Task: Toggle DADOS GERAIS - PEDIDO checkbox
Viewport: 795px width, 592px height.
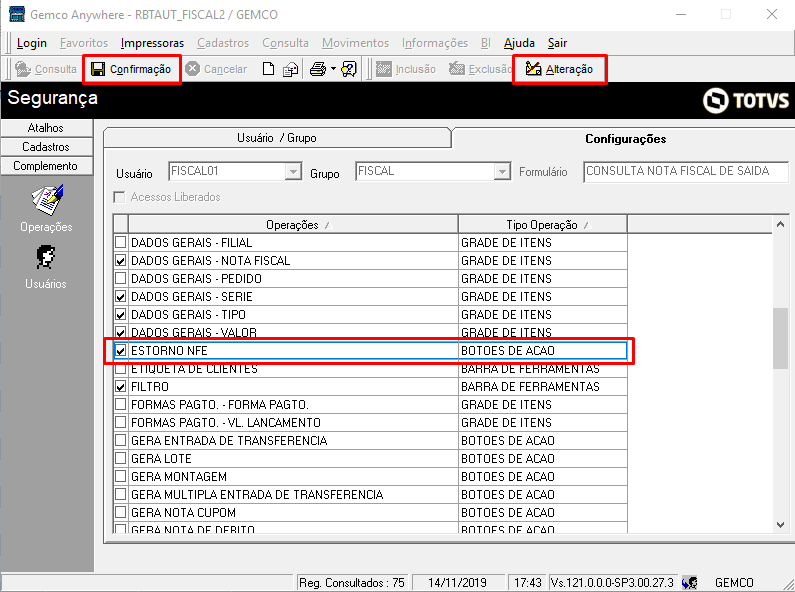Action: [x=121, y=278]
